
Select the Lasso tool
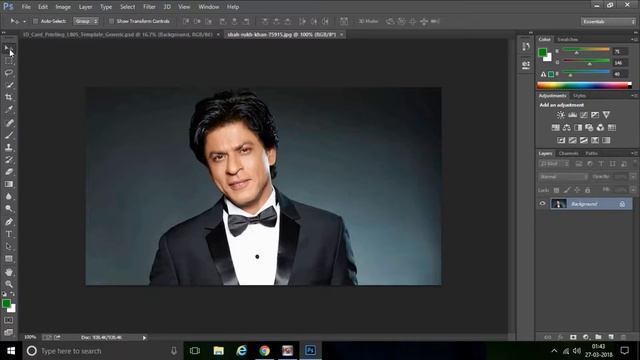pos(9,73)
